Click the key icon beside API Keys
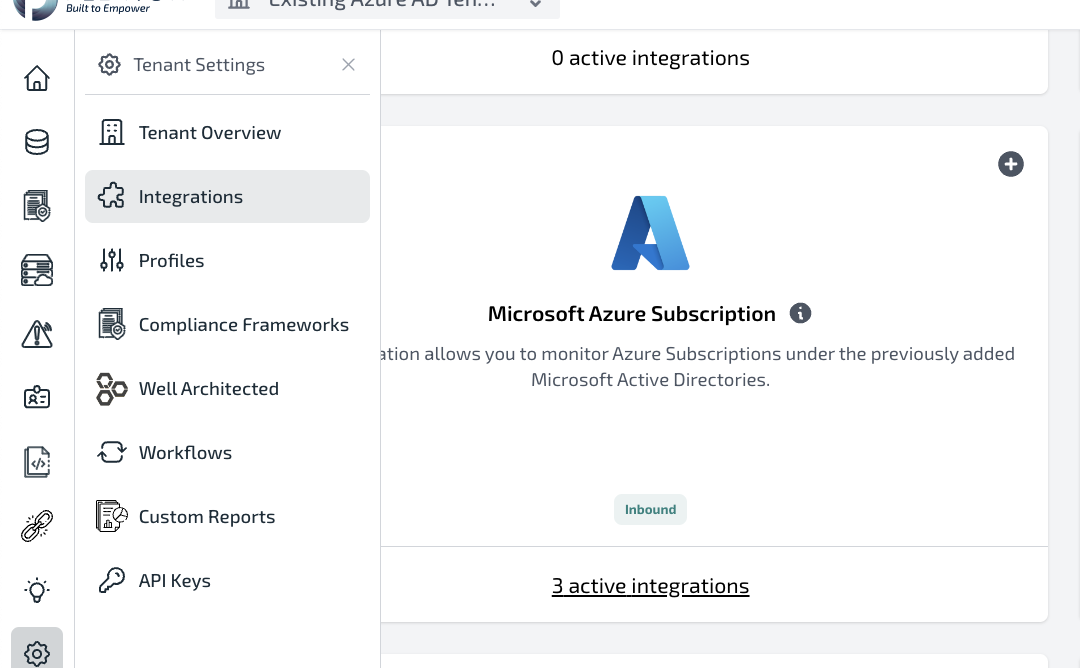The width and height of the screenshot is (1080, 668). coord(112,581)
